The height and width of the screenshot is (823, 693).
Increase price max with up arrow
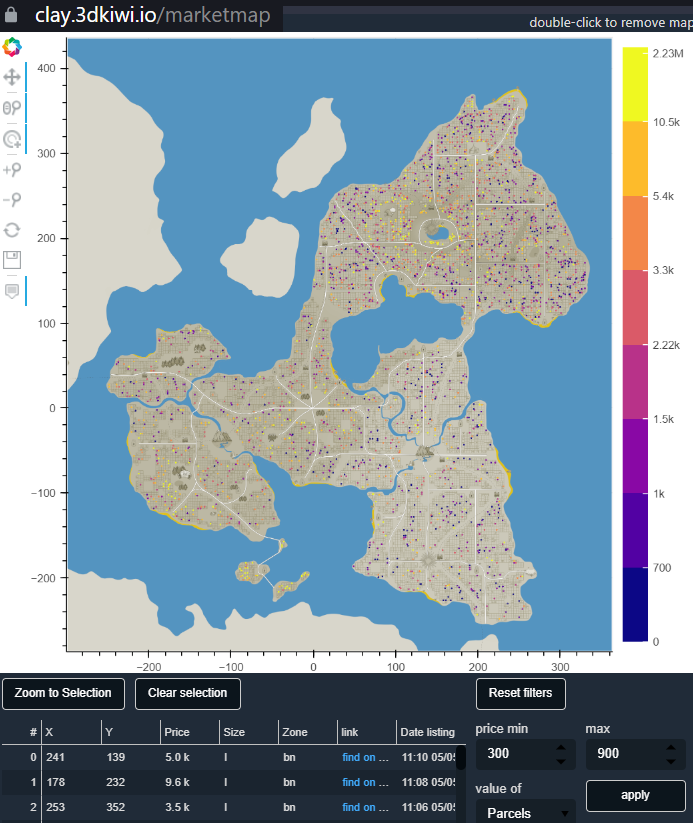[x=671, y=747]
